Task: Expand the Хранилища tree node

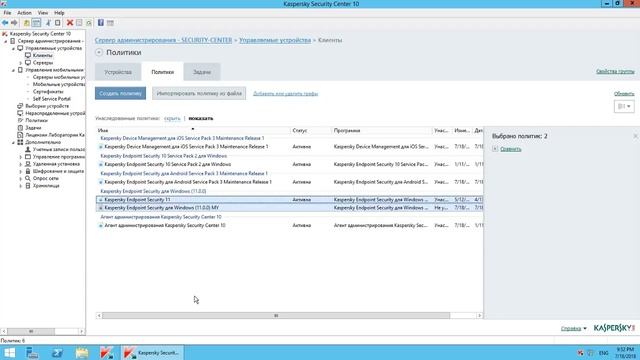Action: click(20, 186)
